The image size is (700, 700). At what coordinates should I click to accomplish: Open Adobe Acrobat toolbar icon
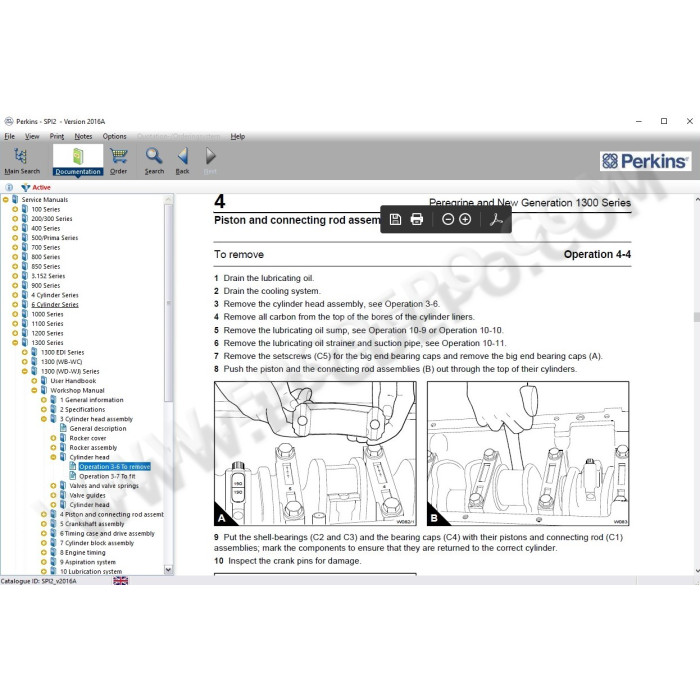pos(496,219)
